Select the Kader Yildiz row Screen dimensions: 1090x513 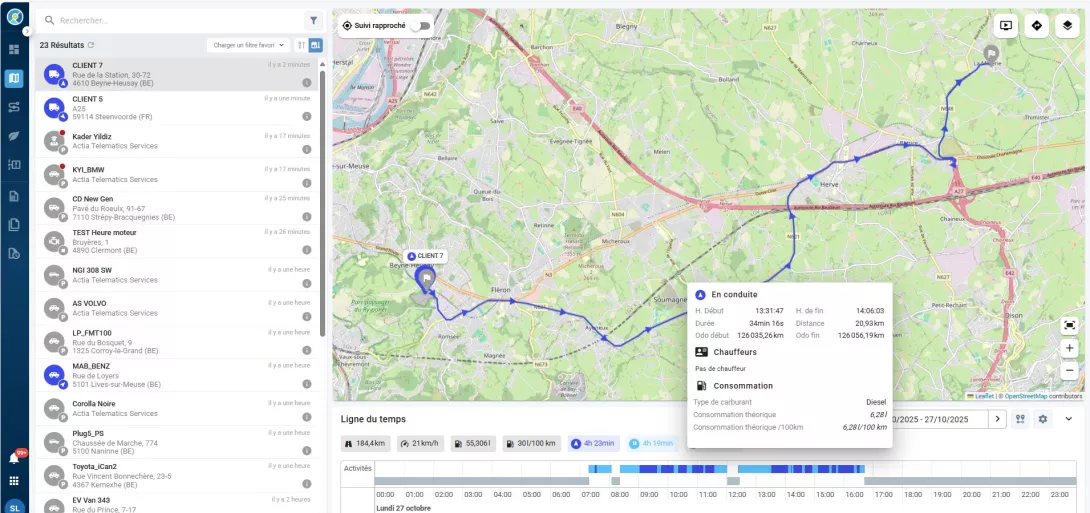pos(177,141)
